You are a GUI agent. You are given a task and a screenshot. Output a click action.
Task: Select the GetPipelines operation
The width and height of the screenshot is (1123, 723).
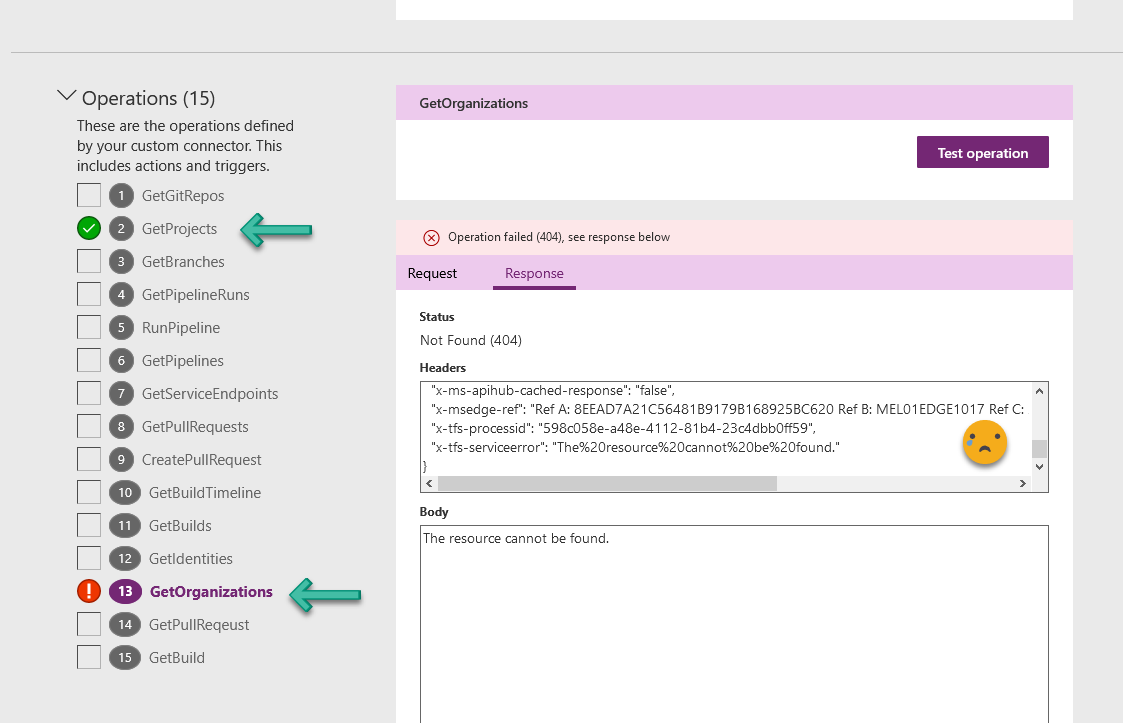click(183, 360)
